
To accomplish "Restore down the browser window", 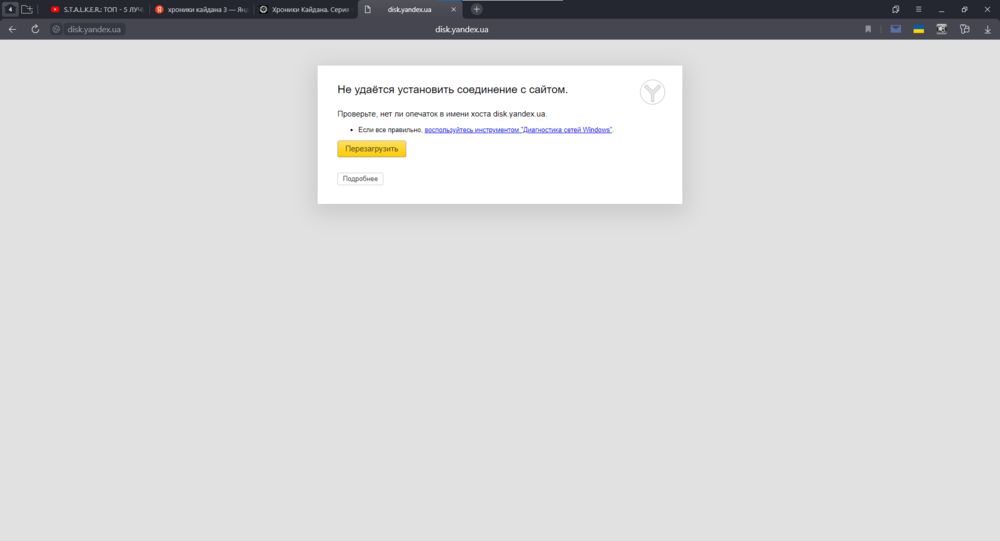I will pyautogui.click(x=964, y=10).
